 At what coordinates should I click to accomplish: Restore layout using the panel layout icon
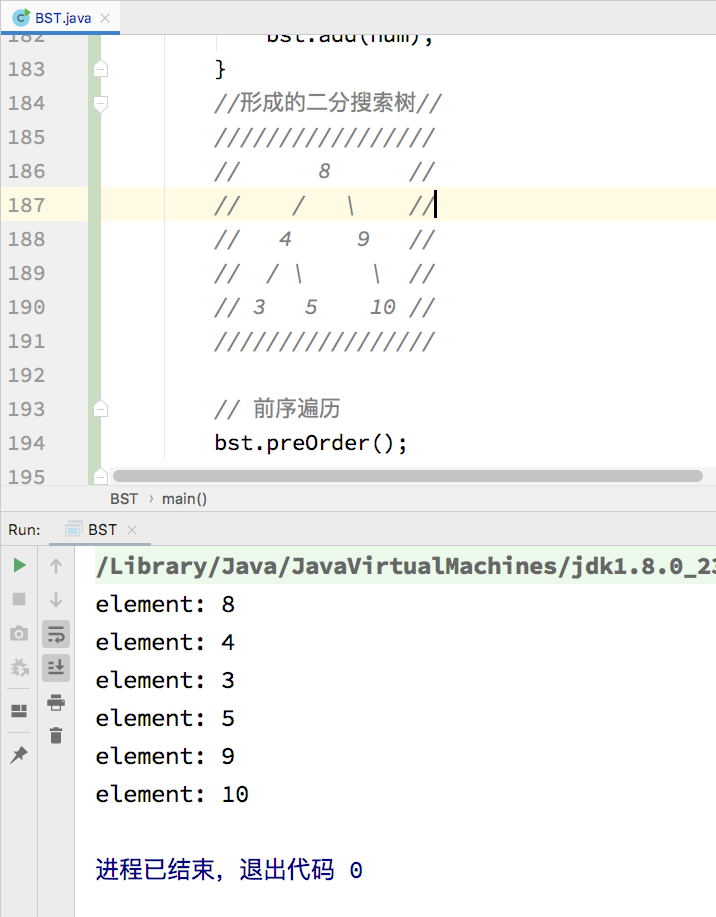19,711
